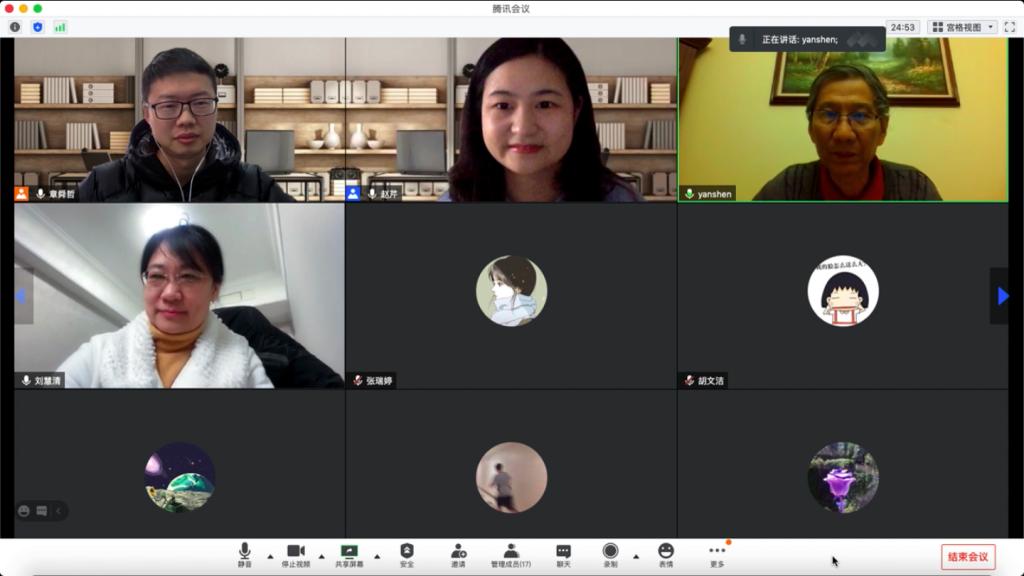The width and height of the screenshot is (1024, 576).
Task: Click the meeting info icon top-left
Action: point(15,27)
